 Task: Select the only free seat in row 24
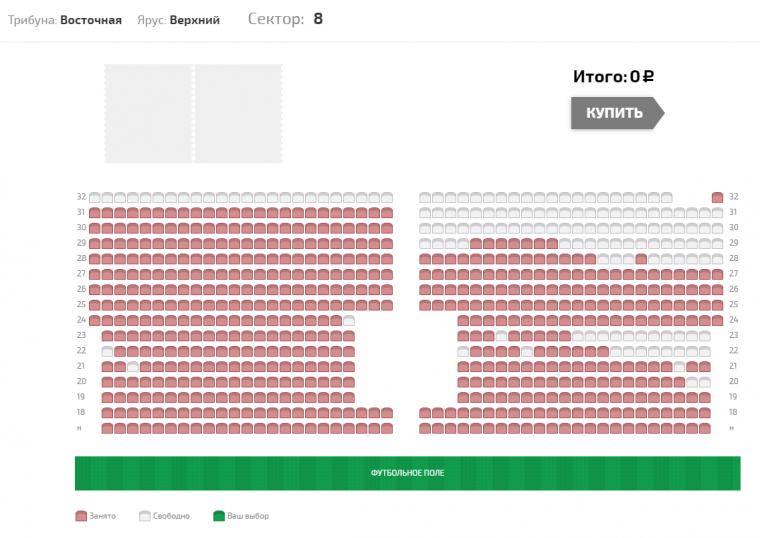349,320
